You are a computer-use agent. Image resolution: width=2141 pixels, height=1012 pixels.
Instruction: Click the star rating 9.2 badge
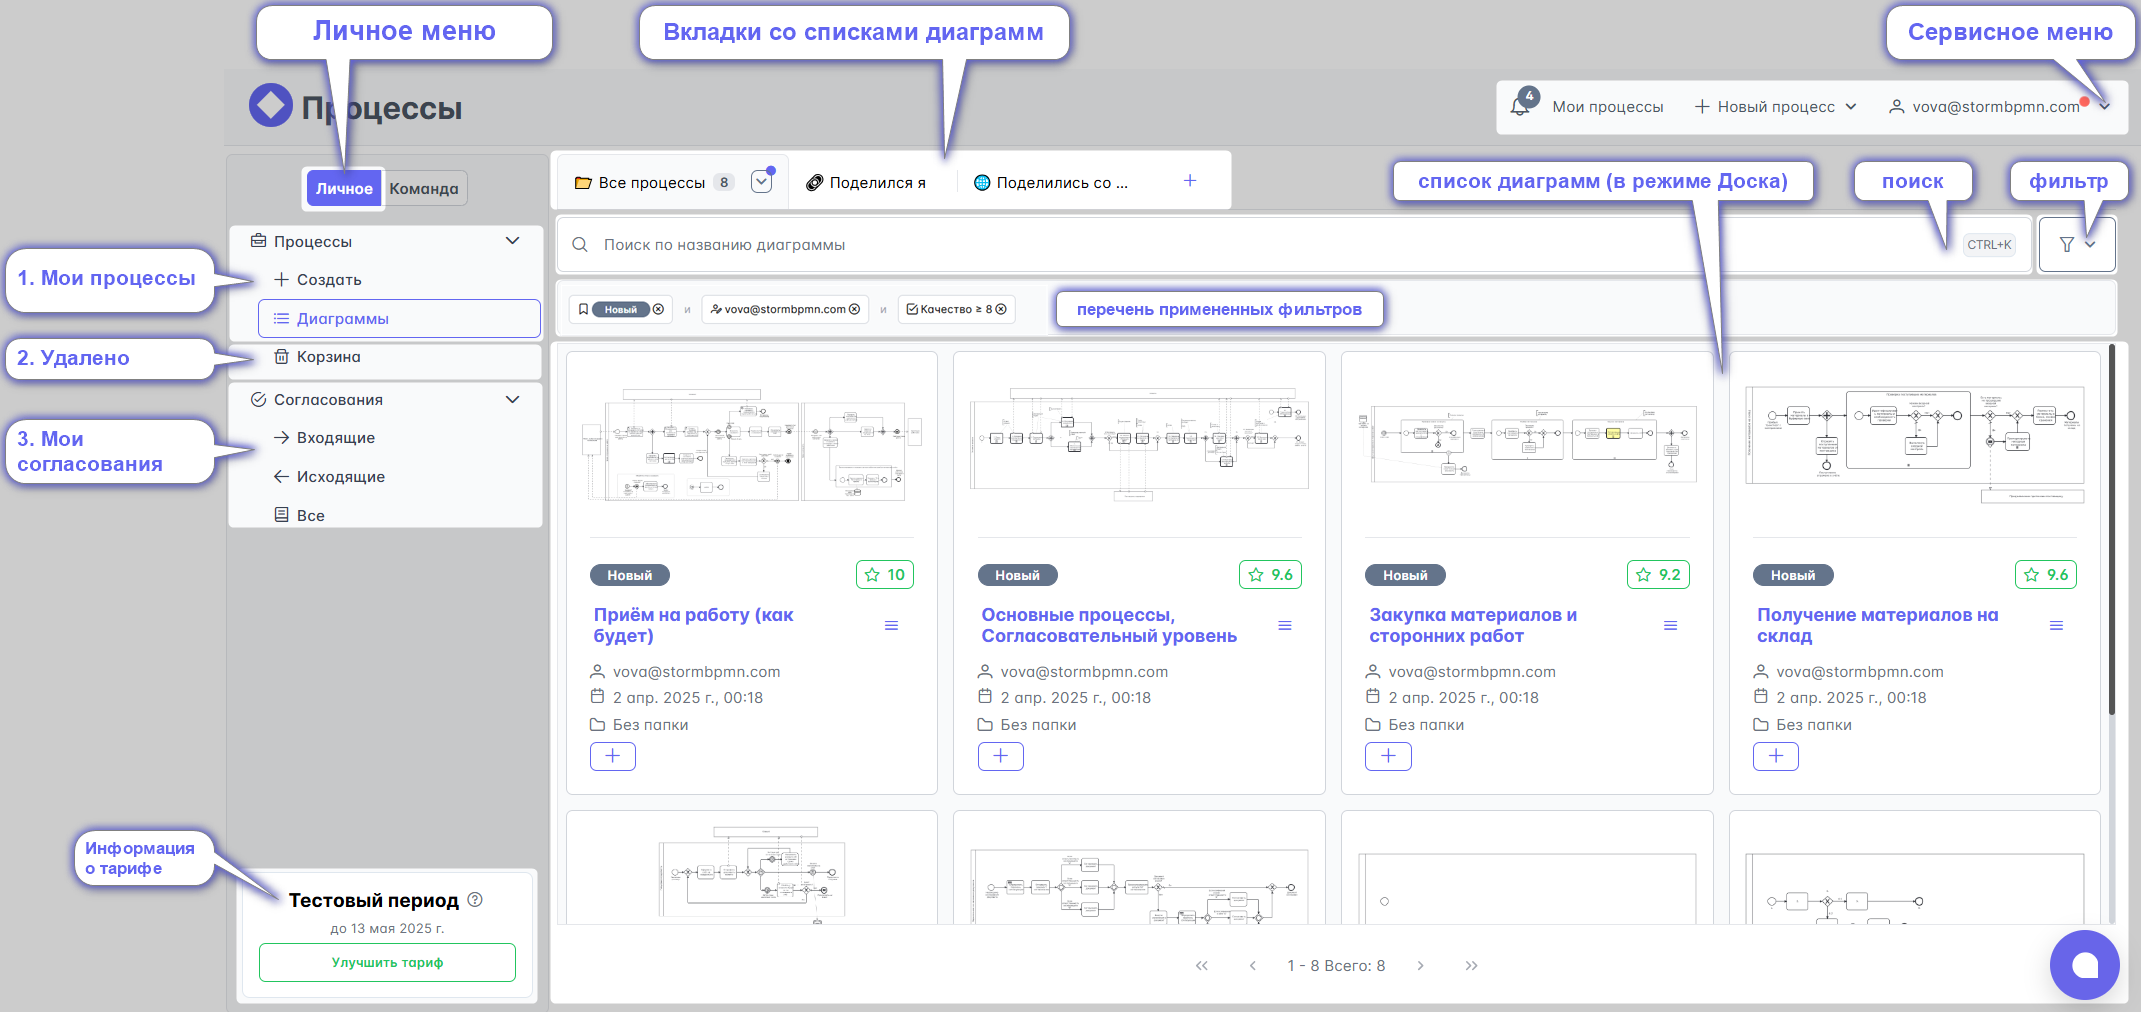(1658, 575)
